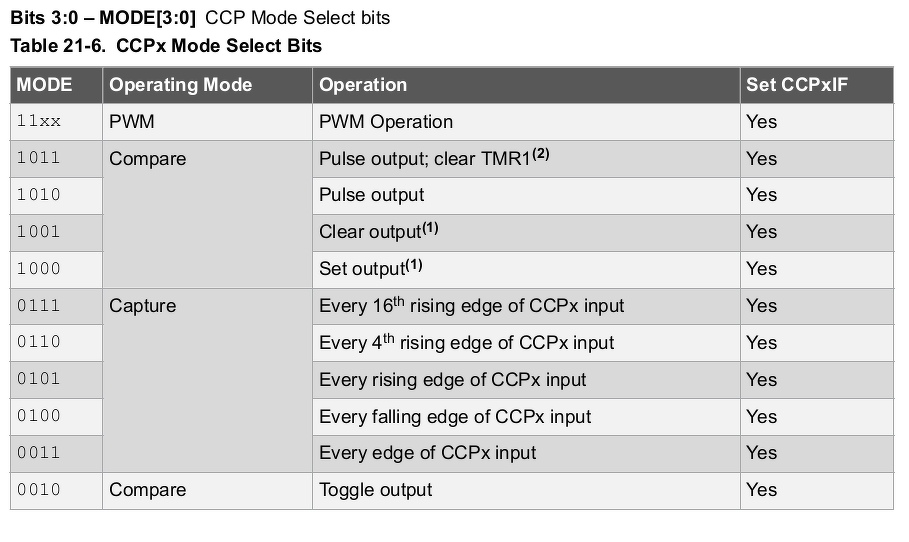Screen dimensions: 909x542
Task: Select the 1010 mode value
Action: click(39, 195)
